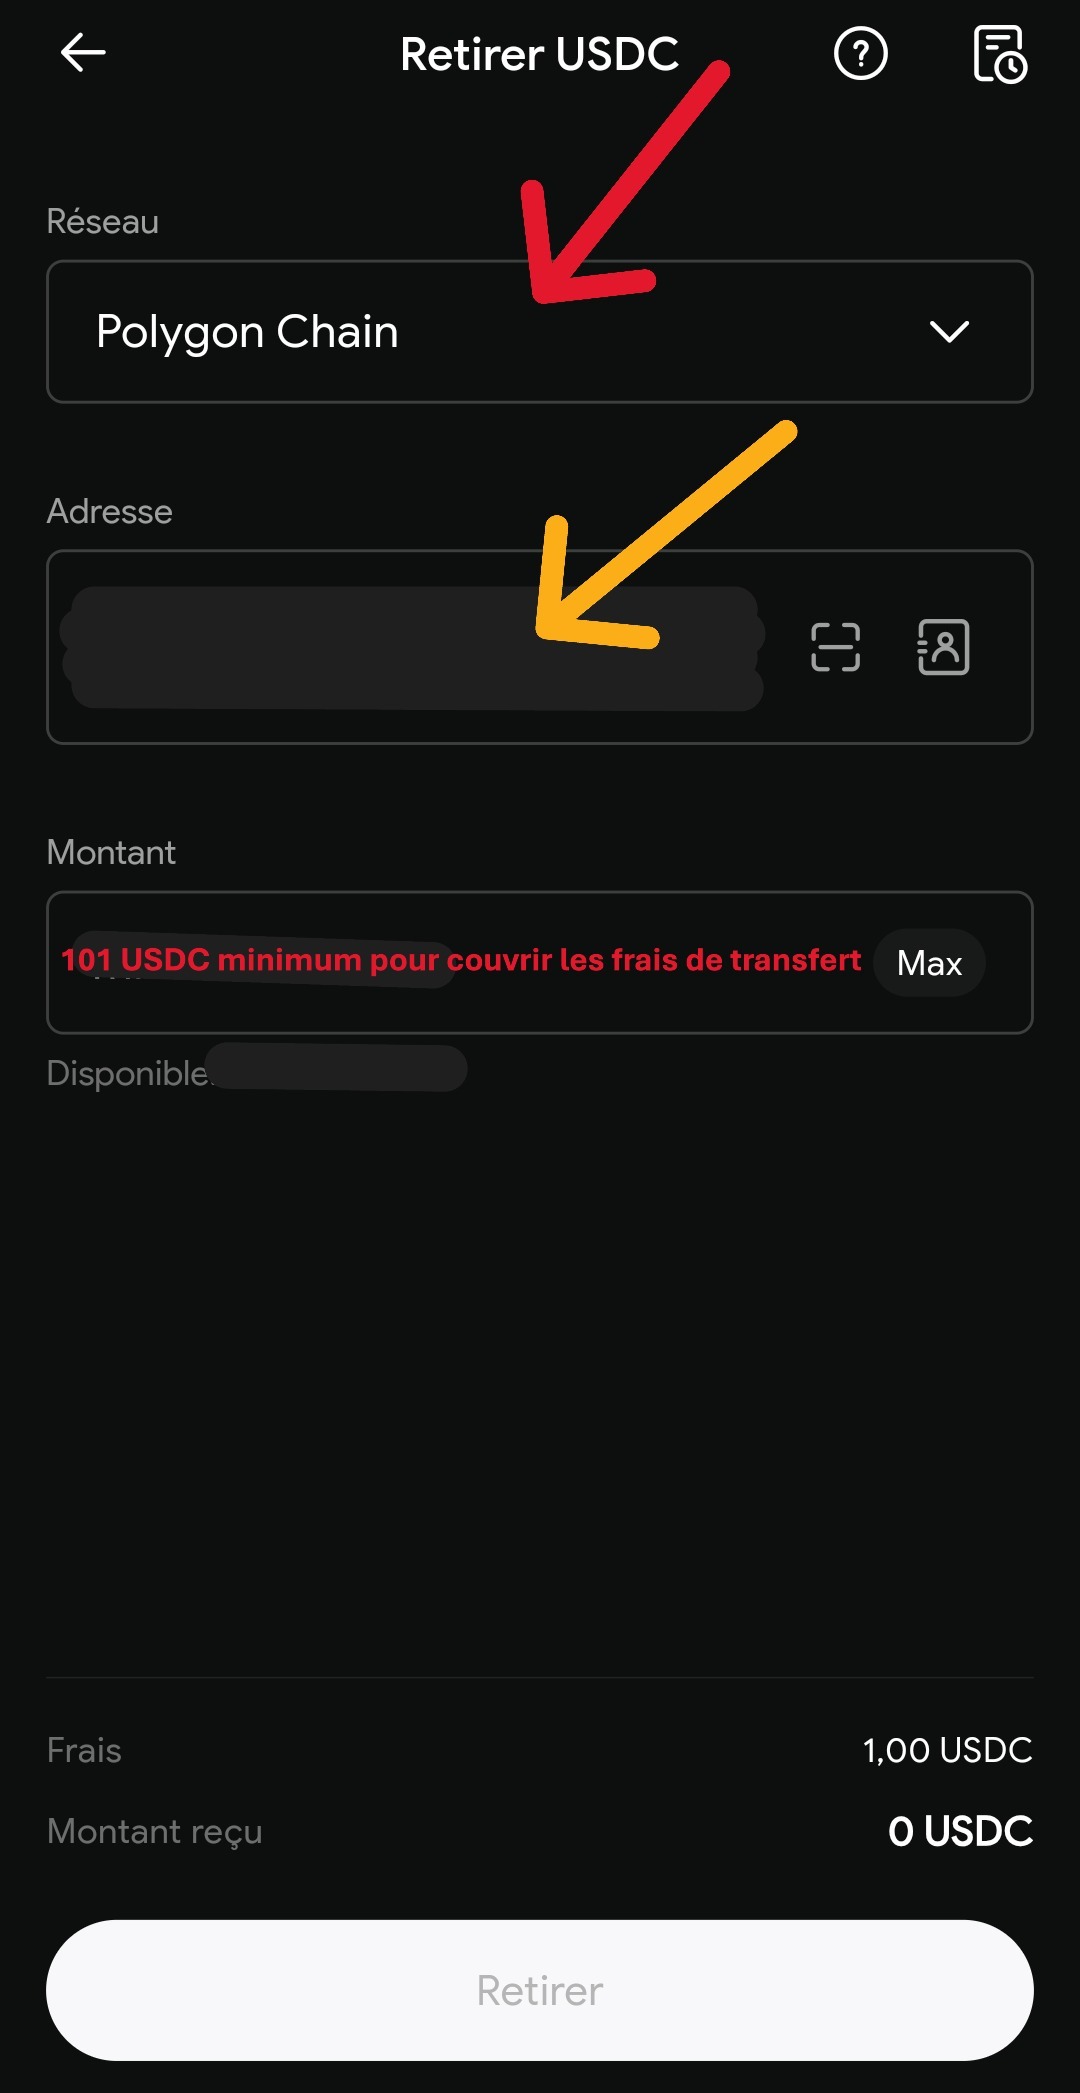1080x2093 pixels.
Task: Go back with the arrow icon
Action: (x=83, y=53)
